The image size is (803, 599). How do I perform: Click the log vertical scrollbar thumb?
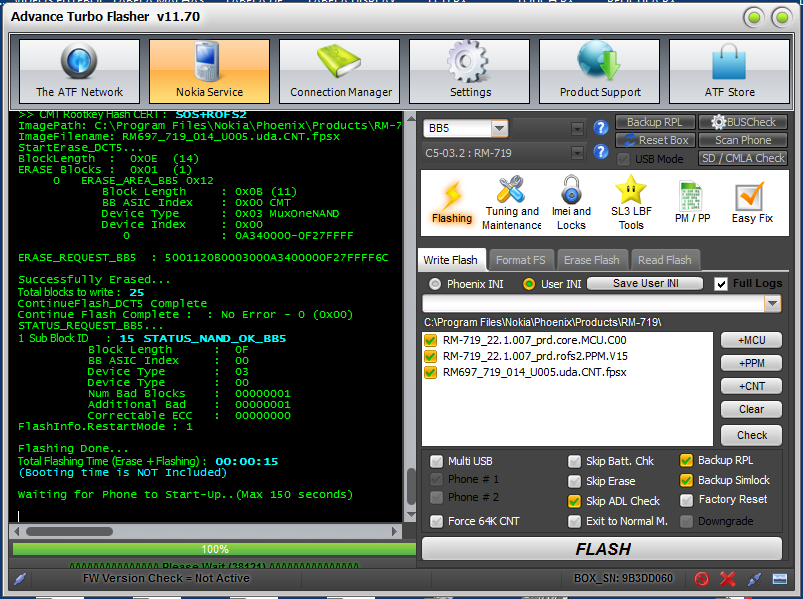410,486
